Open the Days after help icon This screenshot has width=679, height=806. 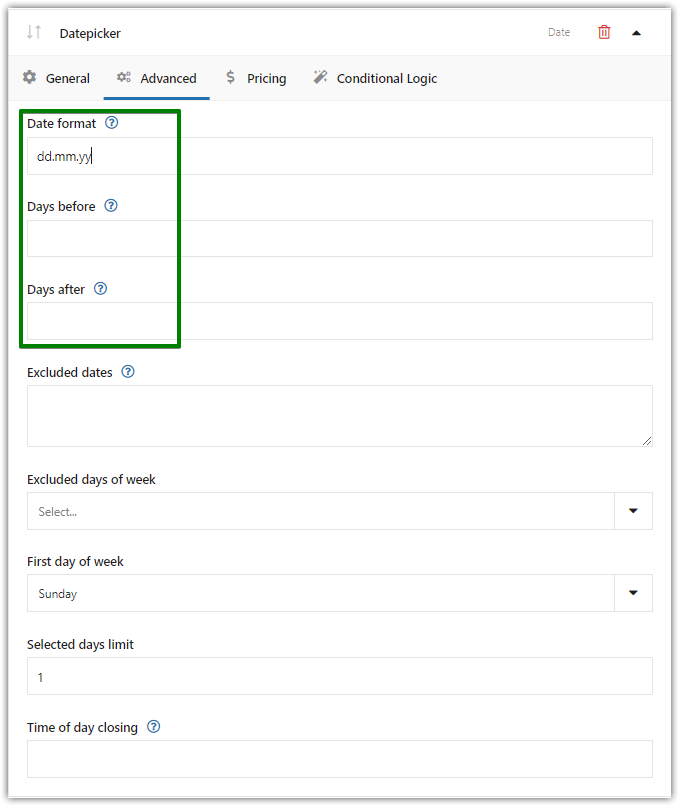point(101,289)
